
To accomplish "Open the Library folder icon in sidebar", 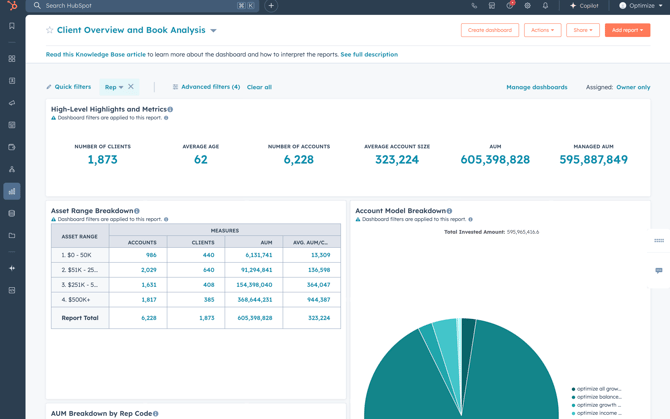I will [x=12, y=235].
